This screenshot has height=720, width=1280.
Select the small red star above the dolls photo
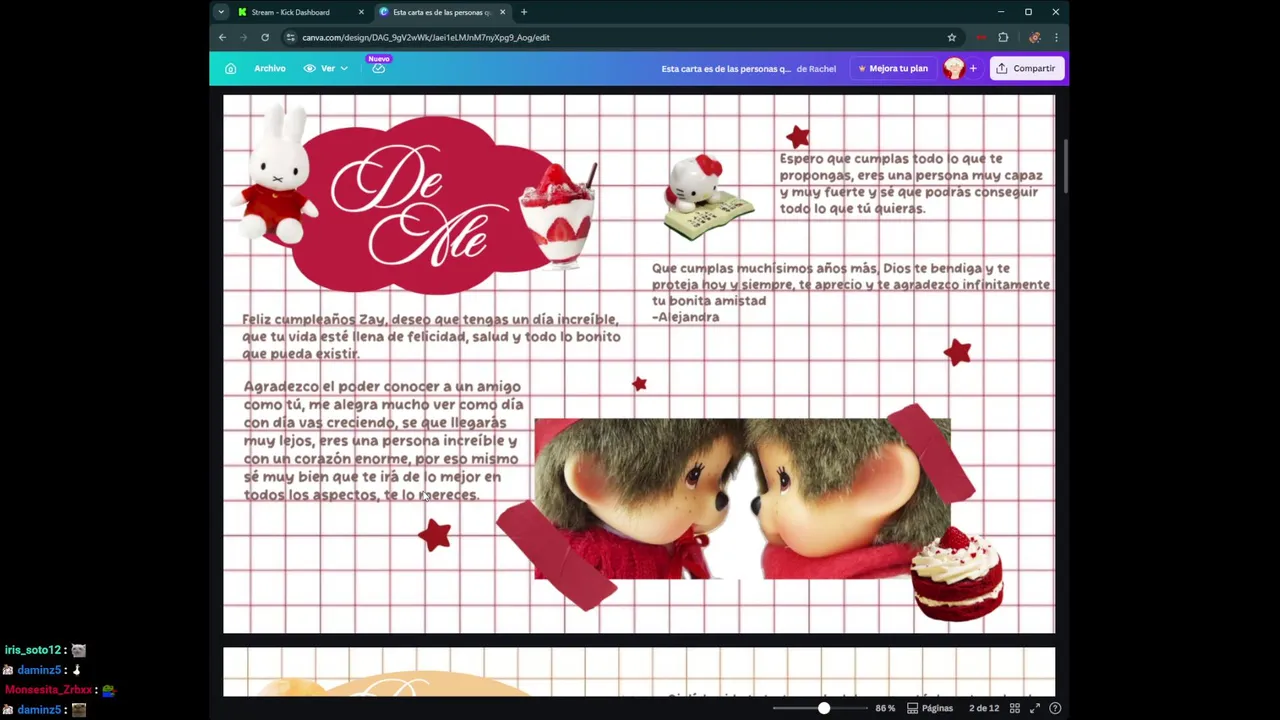[x=639, y=384]
